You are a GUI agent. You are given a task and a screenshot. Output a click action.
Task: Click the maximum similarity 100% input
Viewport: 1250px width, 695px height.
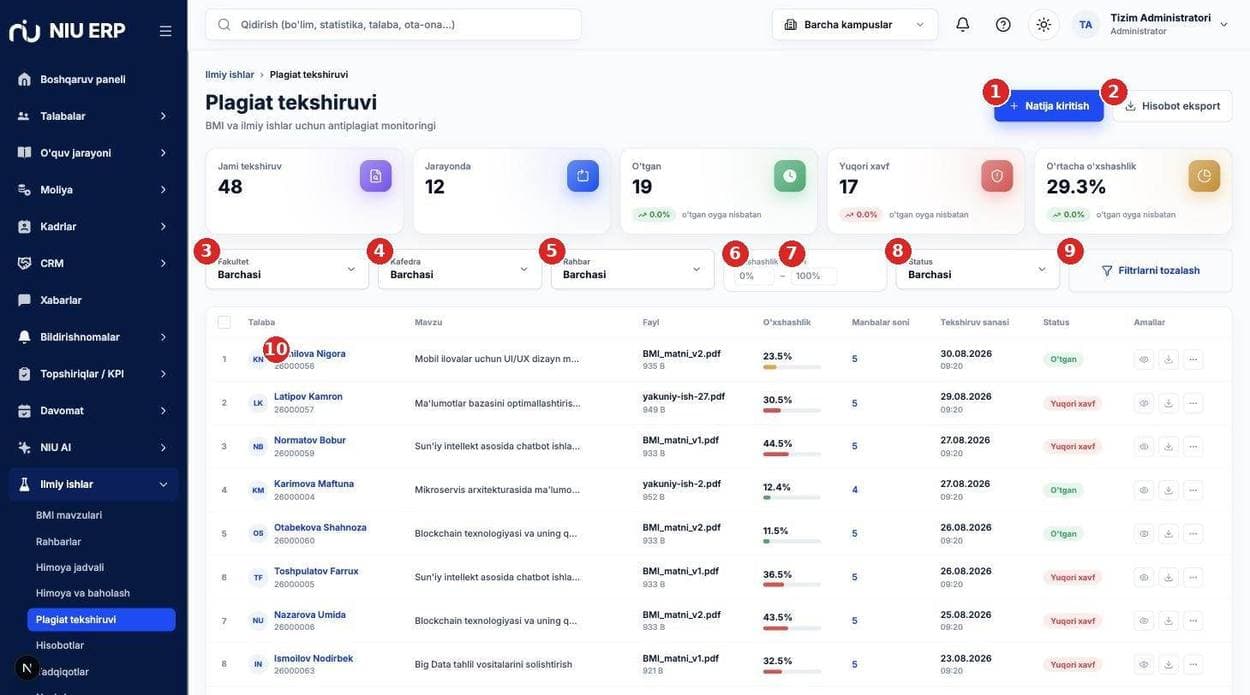[x=813, y=276]
